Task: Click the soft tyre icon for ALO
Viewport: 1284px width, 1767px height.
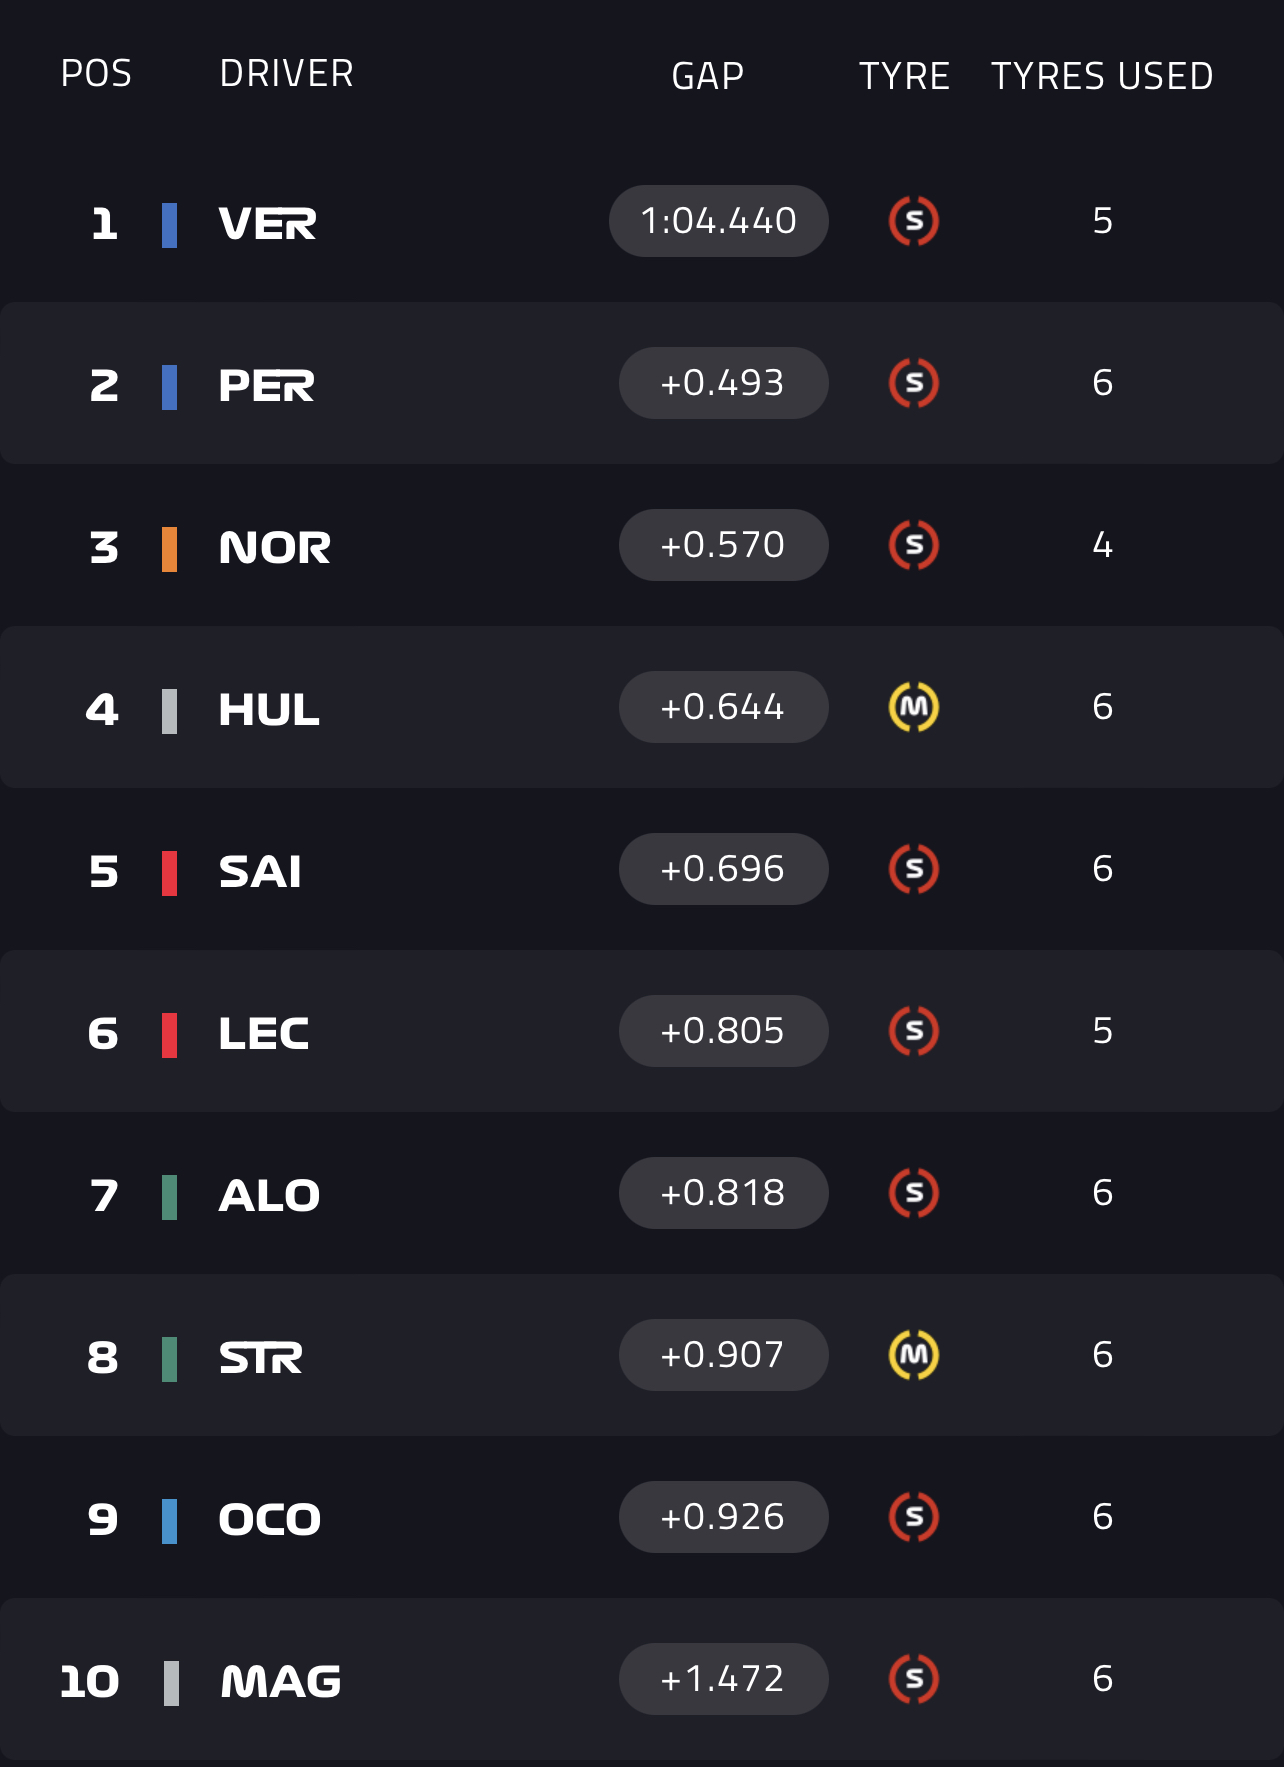Action: [913, 1193]
